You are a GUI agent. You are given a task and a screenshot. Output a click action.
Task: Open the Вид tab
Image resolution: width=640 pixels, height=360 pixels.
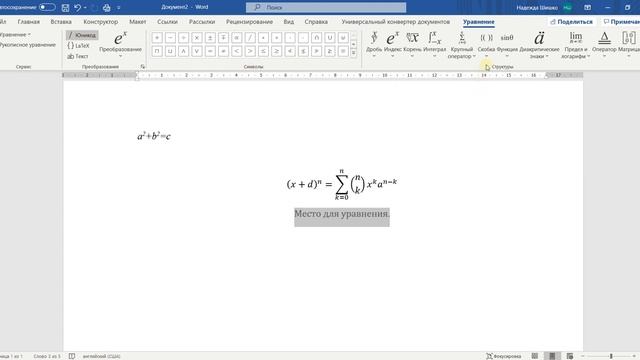coord(289,22)
